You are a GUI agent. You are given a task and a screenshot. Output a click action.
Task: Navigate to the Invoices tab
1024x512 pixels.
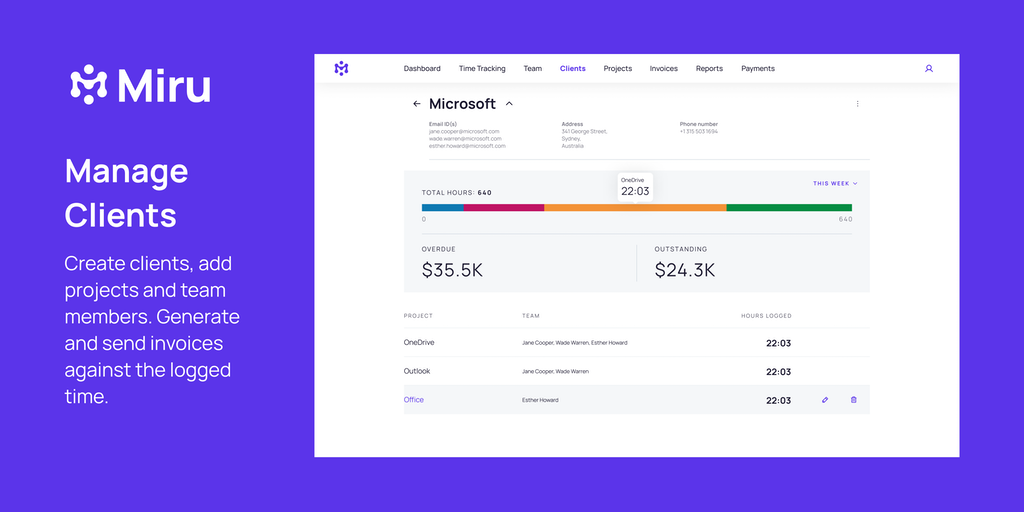664,69
